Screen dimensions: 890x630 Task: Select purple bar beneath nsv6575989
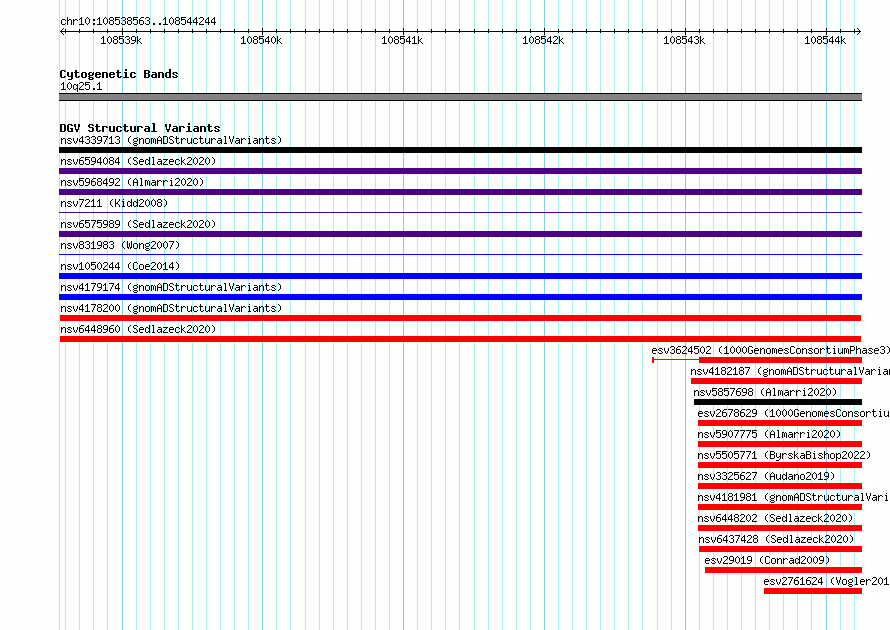tap(460, 234)
